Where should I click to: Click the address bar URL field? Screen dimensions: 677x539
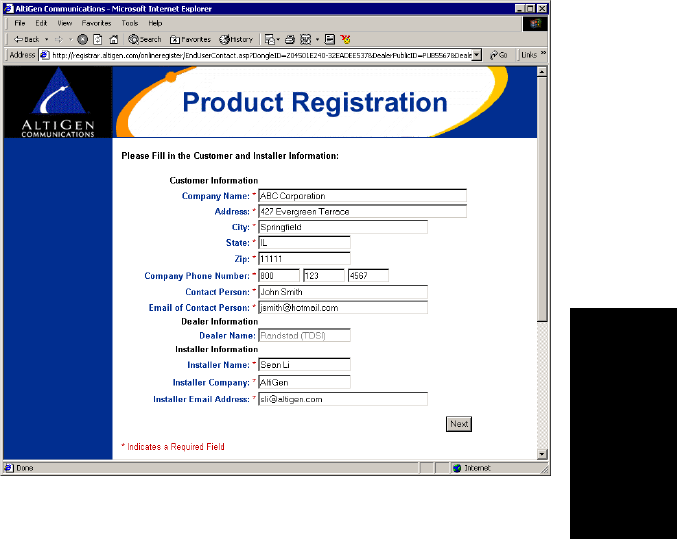262,55
